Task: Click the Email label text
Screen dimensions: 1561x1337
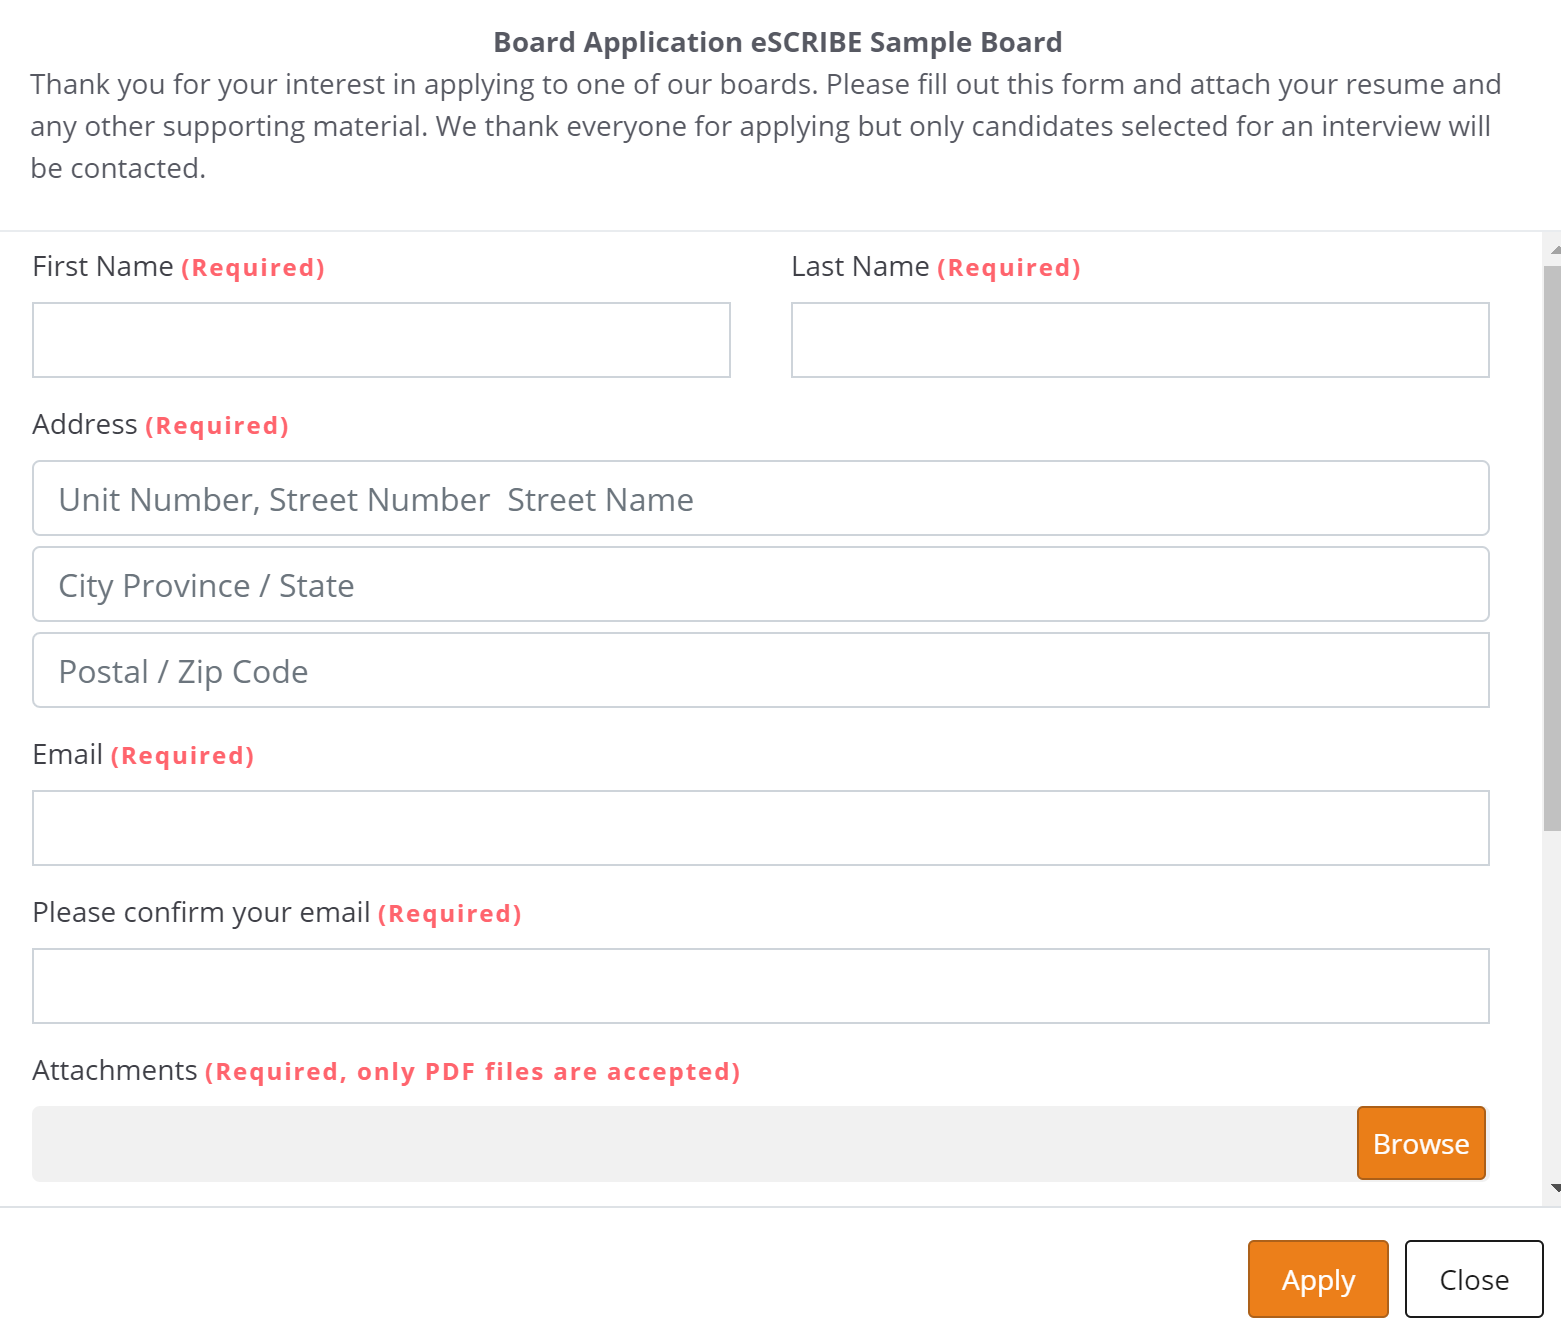Action: [x=68, y=755]
